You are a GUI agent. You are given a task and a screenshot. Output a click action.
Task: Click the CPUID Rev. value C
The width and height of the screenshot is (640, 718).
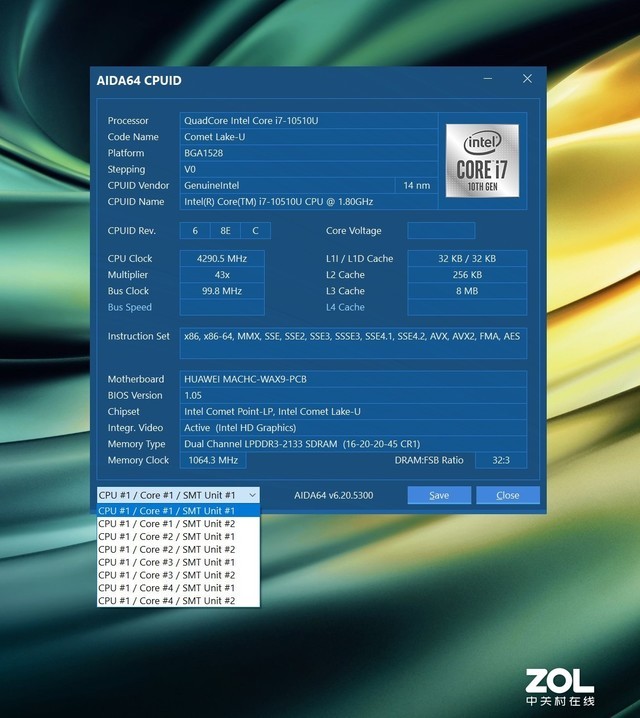(x=255, y=231)
